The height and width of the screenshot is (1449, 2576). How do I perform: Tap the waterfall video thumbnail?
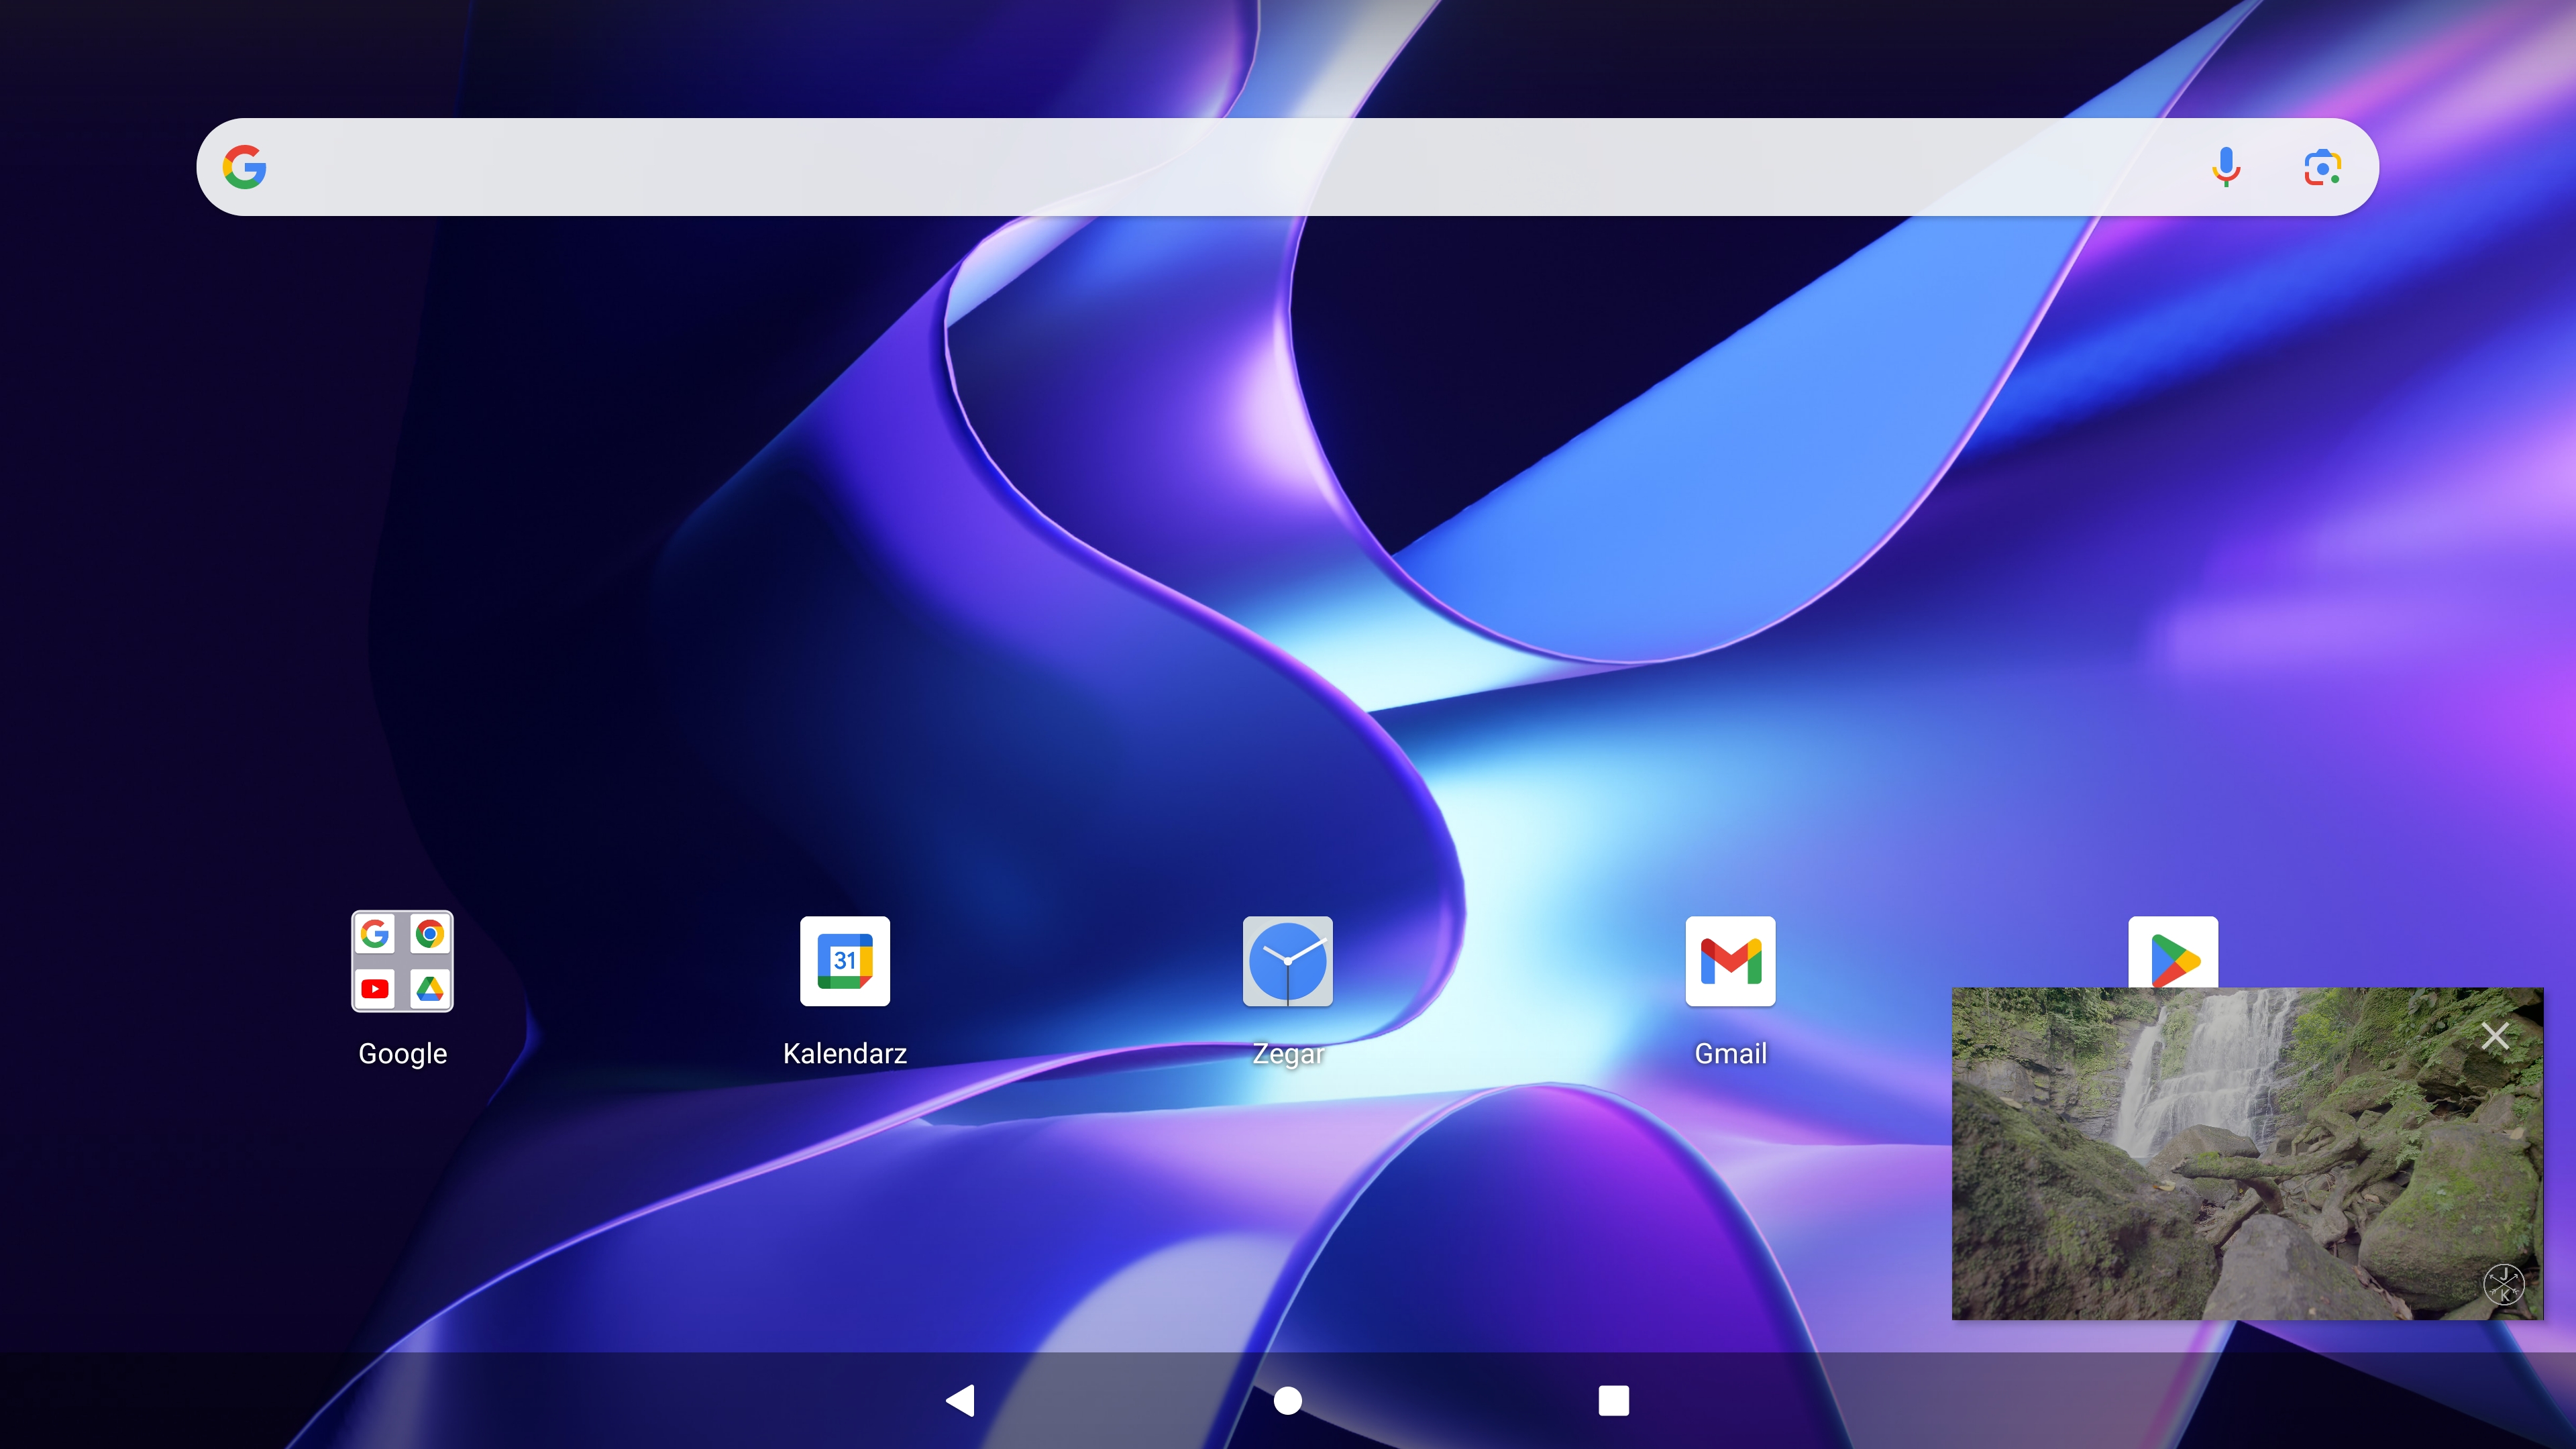[x=2247, y=1154]
